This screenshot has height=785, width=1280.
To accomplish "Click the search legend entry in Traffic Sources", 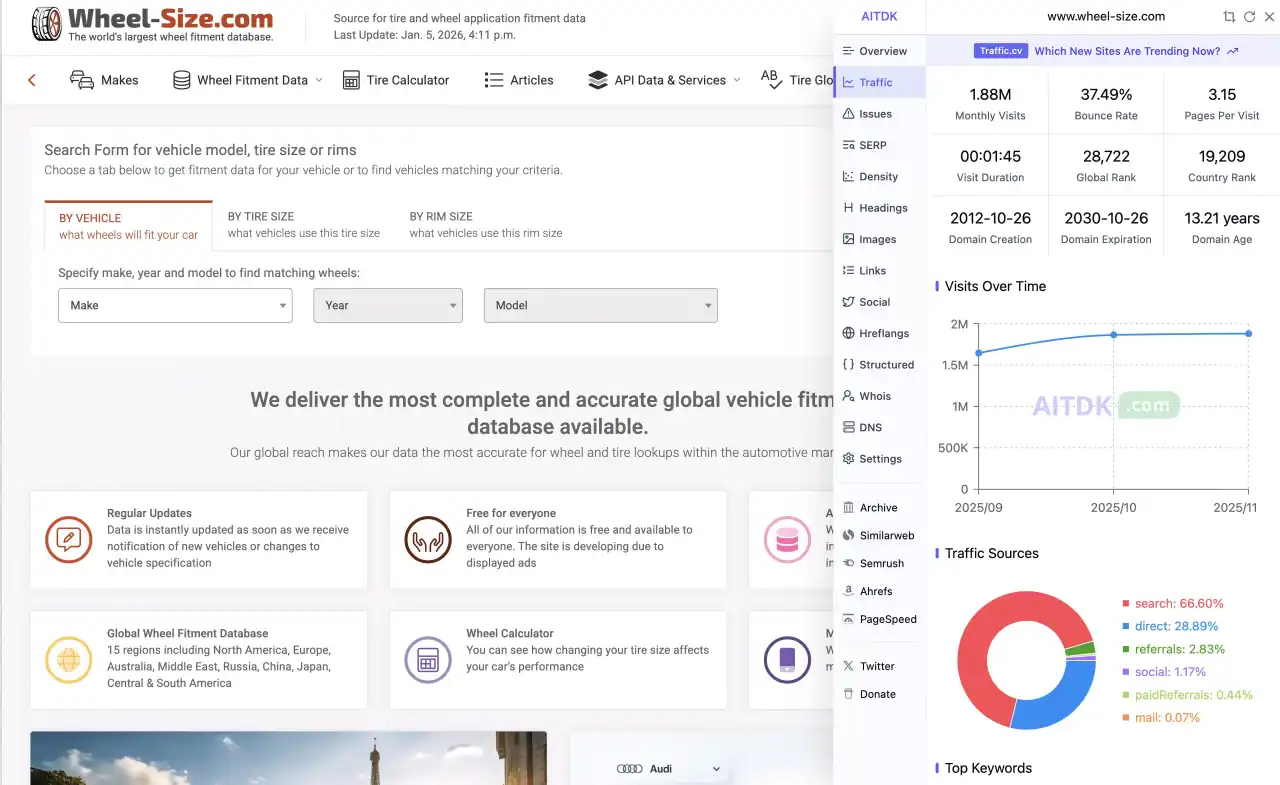I will coord(1172,603).
